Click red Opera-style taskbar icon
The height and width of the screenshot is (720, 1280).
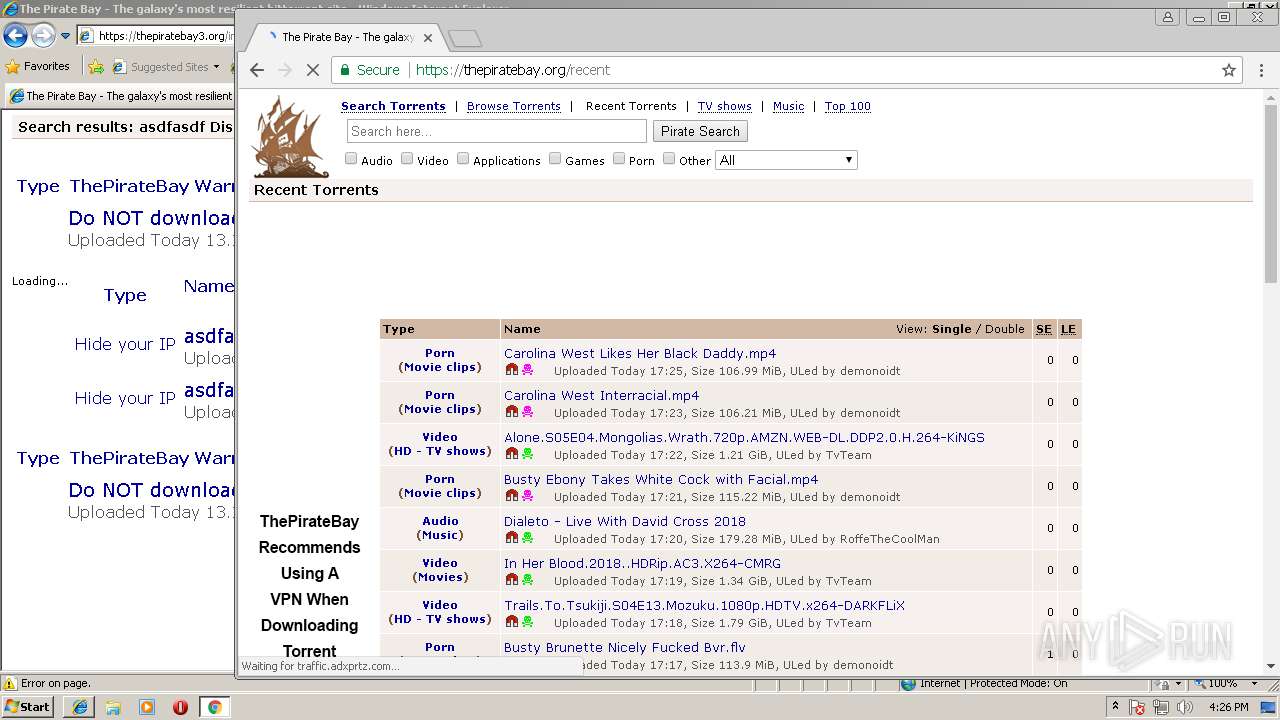click(180, 707)
